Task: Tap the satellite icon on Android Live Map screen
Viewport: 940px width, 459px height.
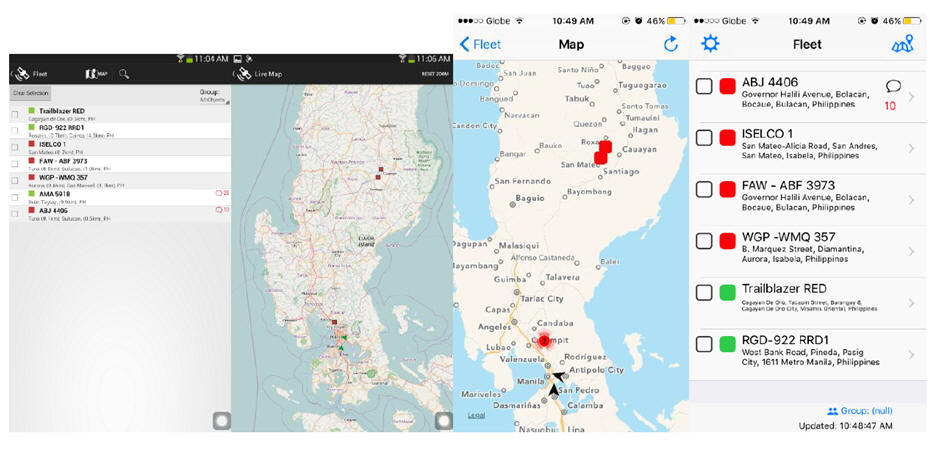Action: click(x=244, y=74)
